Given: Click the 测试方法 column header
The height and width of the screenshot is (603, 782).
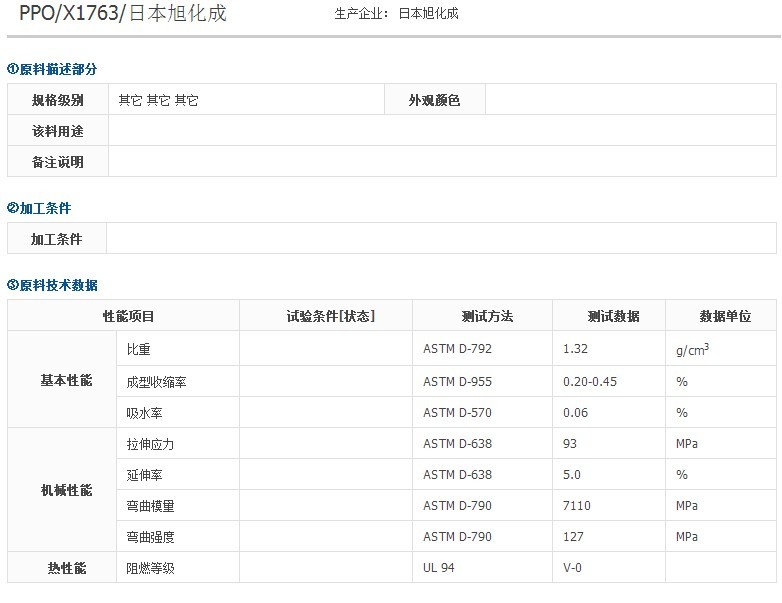Looking at the screenshot, I should [482, 315].
